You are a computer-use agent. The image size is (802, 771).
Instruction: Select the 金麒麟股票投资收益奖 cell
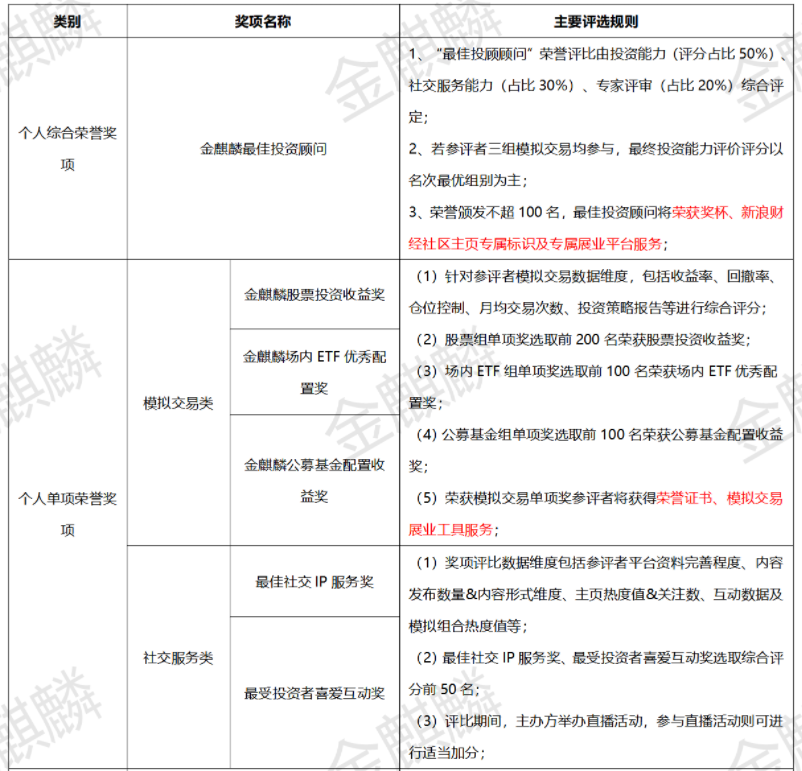click(x=314, y=295)
